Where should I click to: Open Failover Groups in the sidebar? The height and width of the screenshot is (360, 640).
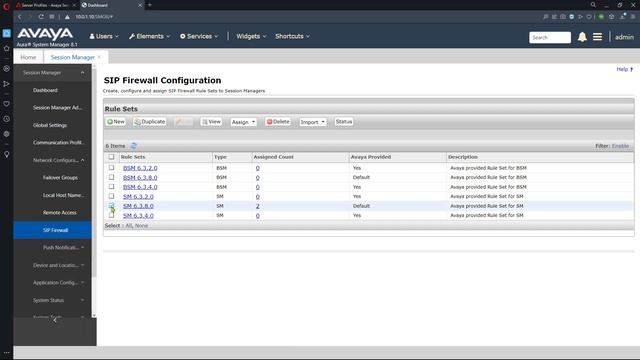click(x=60, y=178)
